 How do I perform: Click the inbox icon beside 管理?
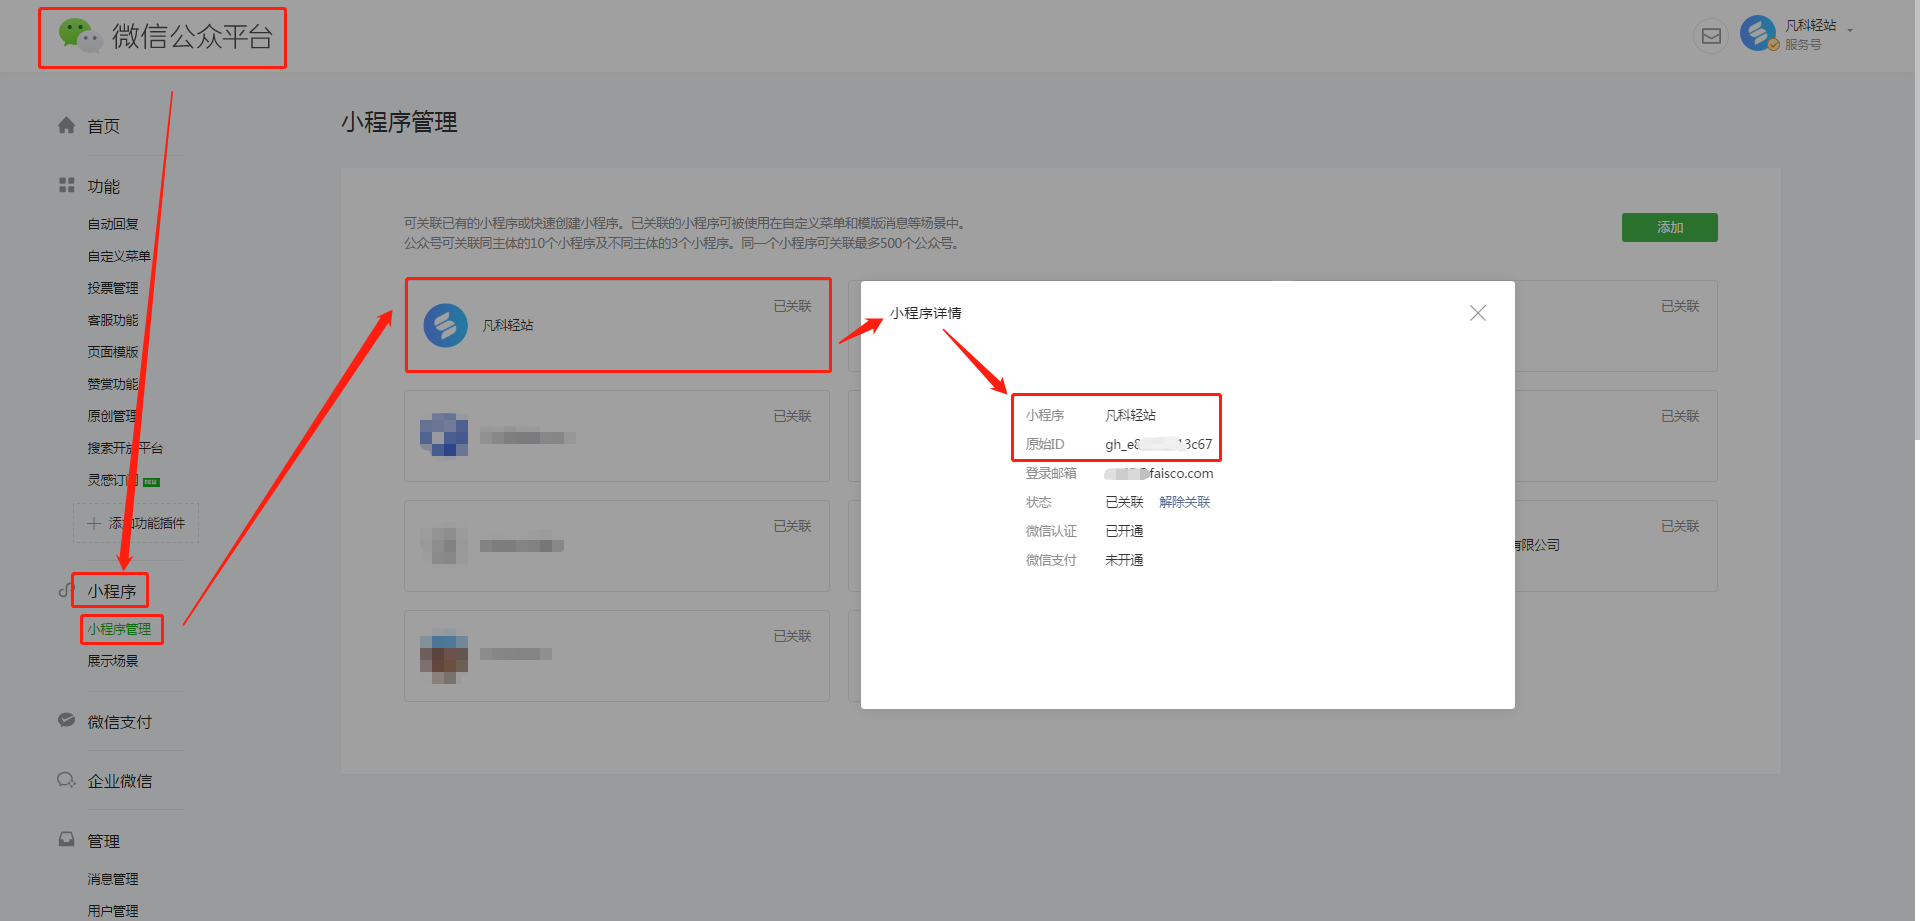pos(67,840)
